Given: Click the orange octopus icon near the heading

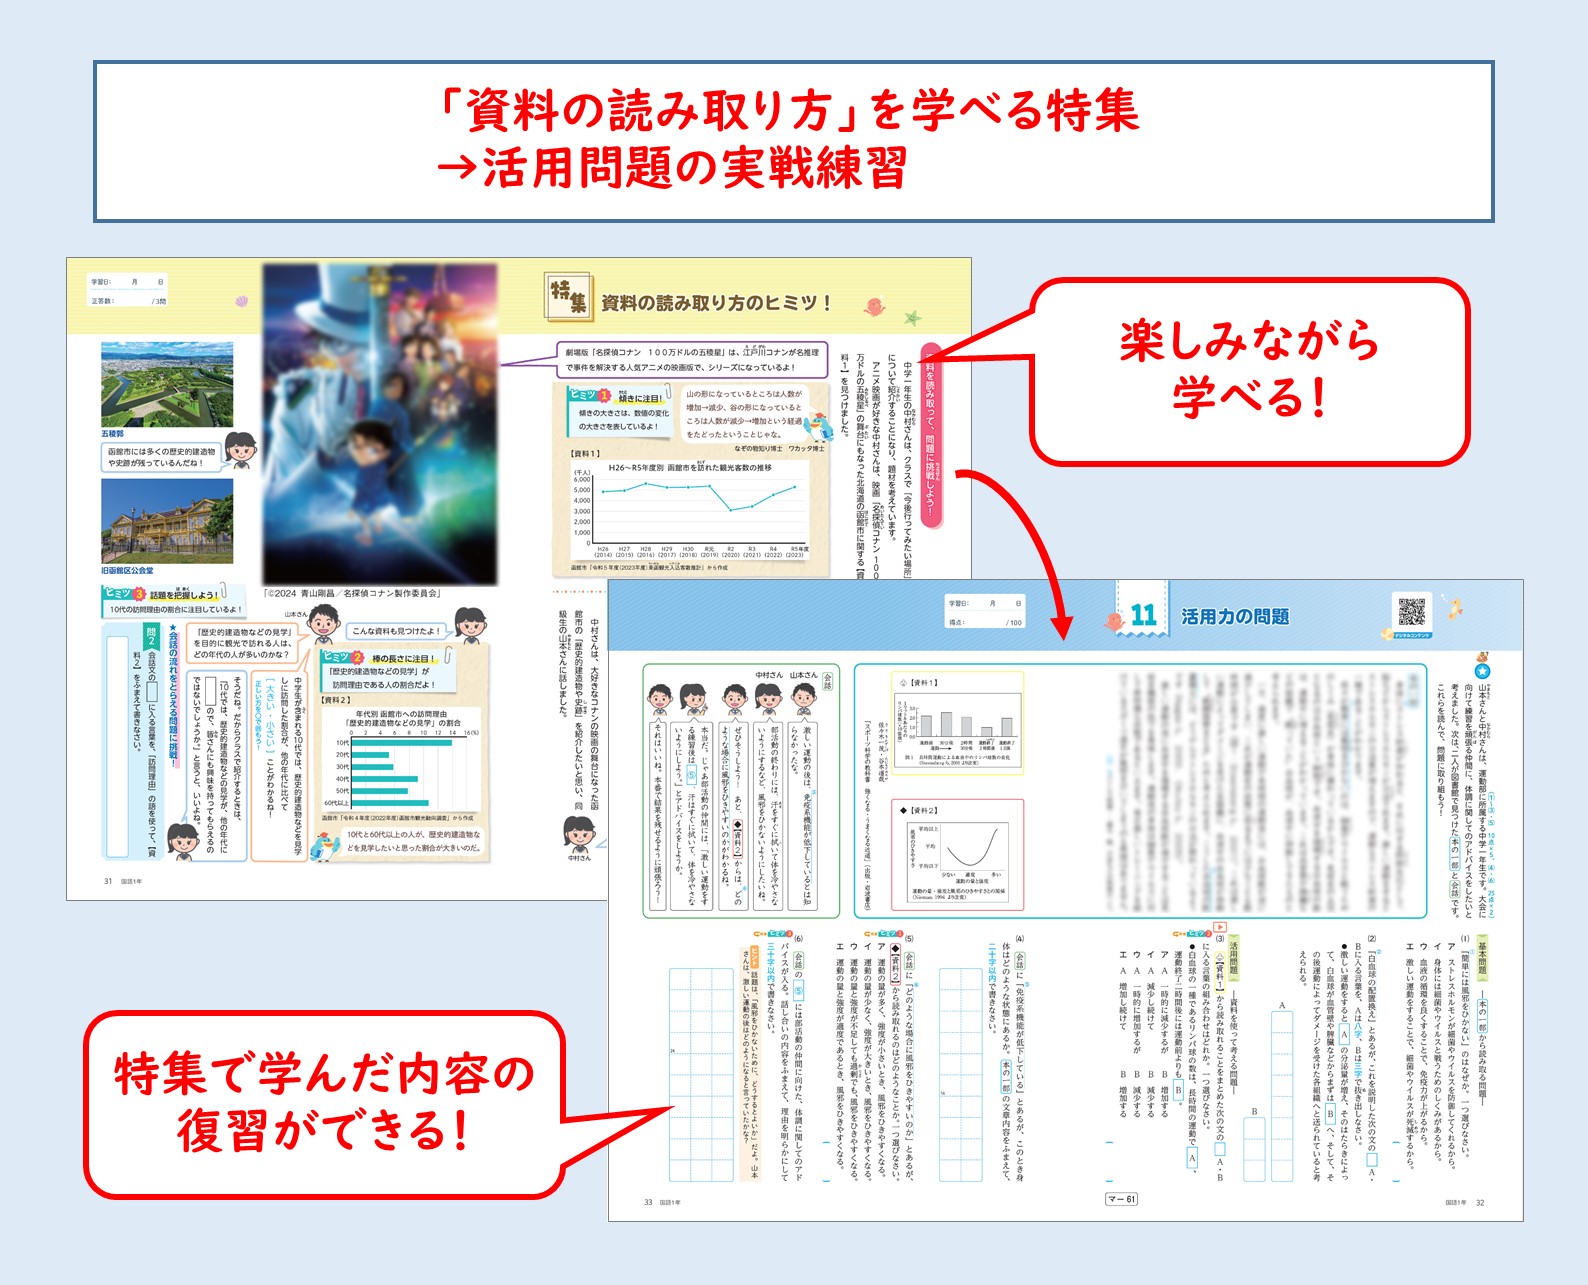Looking at the screenshot, I should pyautogui.click(x=874, y=306).
